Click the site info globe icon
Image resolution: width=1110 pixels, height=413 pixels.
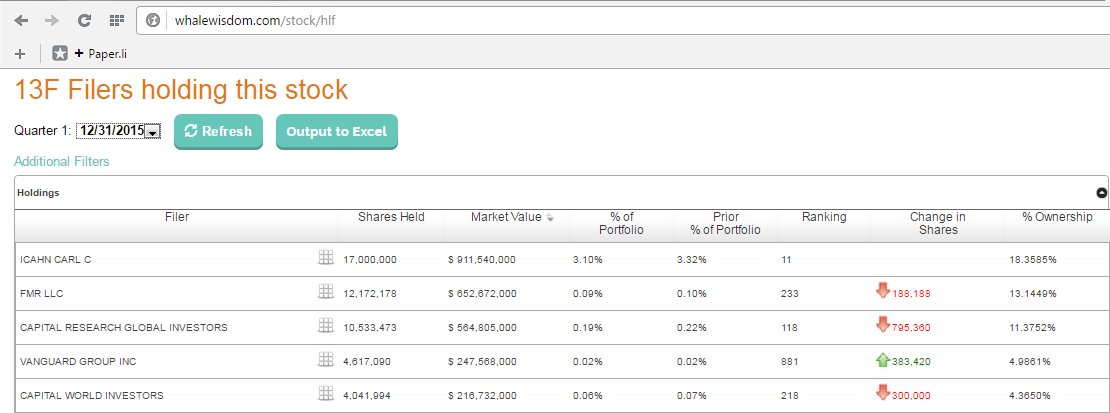153,21
